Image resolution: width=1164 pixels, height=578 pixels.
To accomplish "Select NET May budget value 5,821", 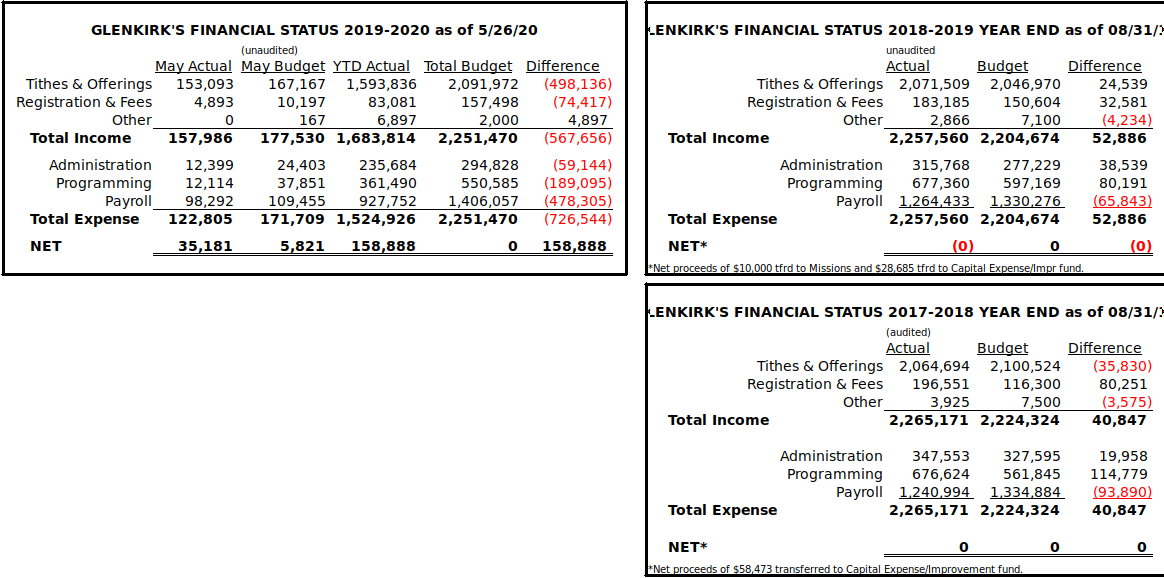I will tap(302, 246).
